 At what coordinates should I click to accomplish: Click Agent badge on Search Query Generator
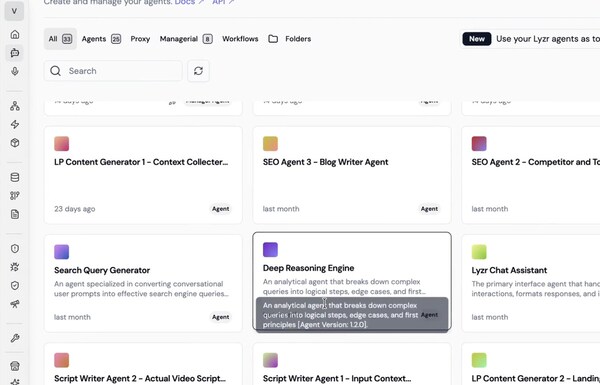coord(221,317)
